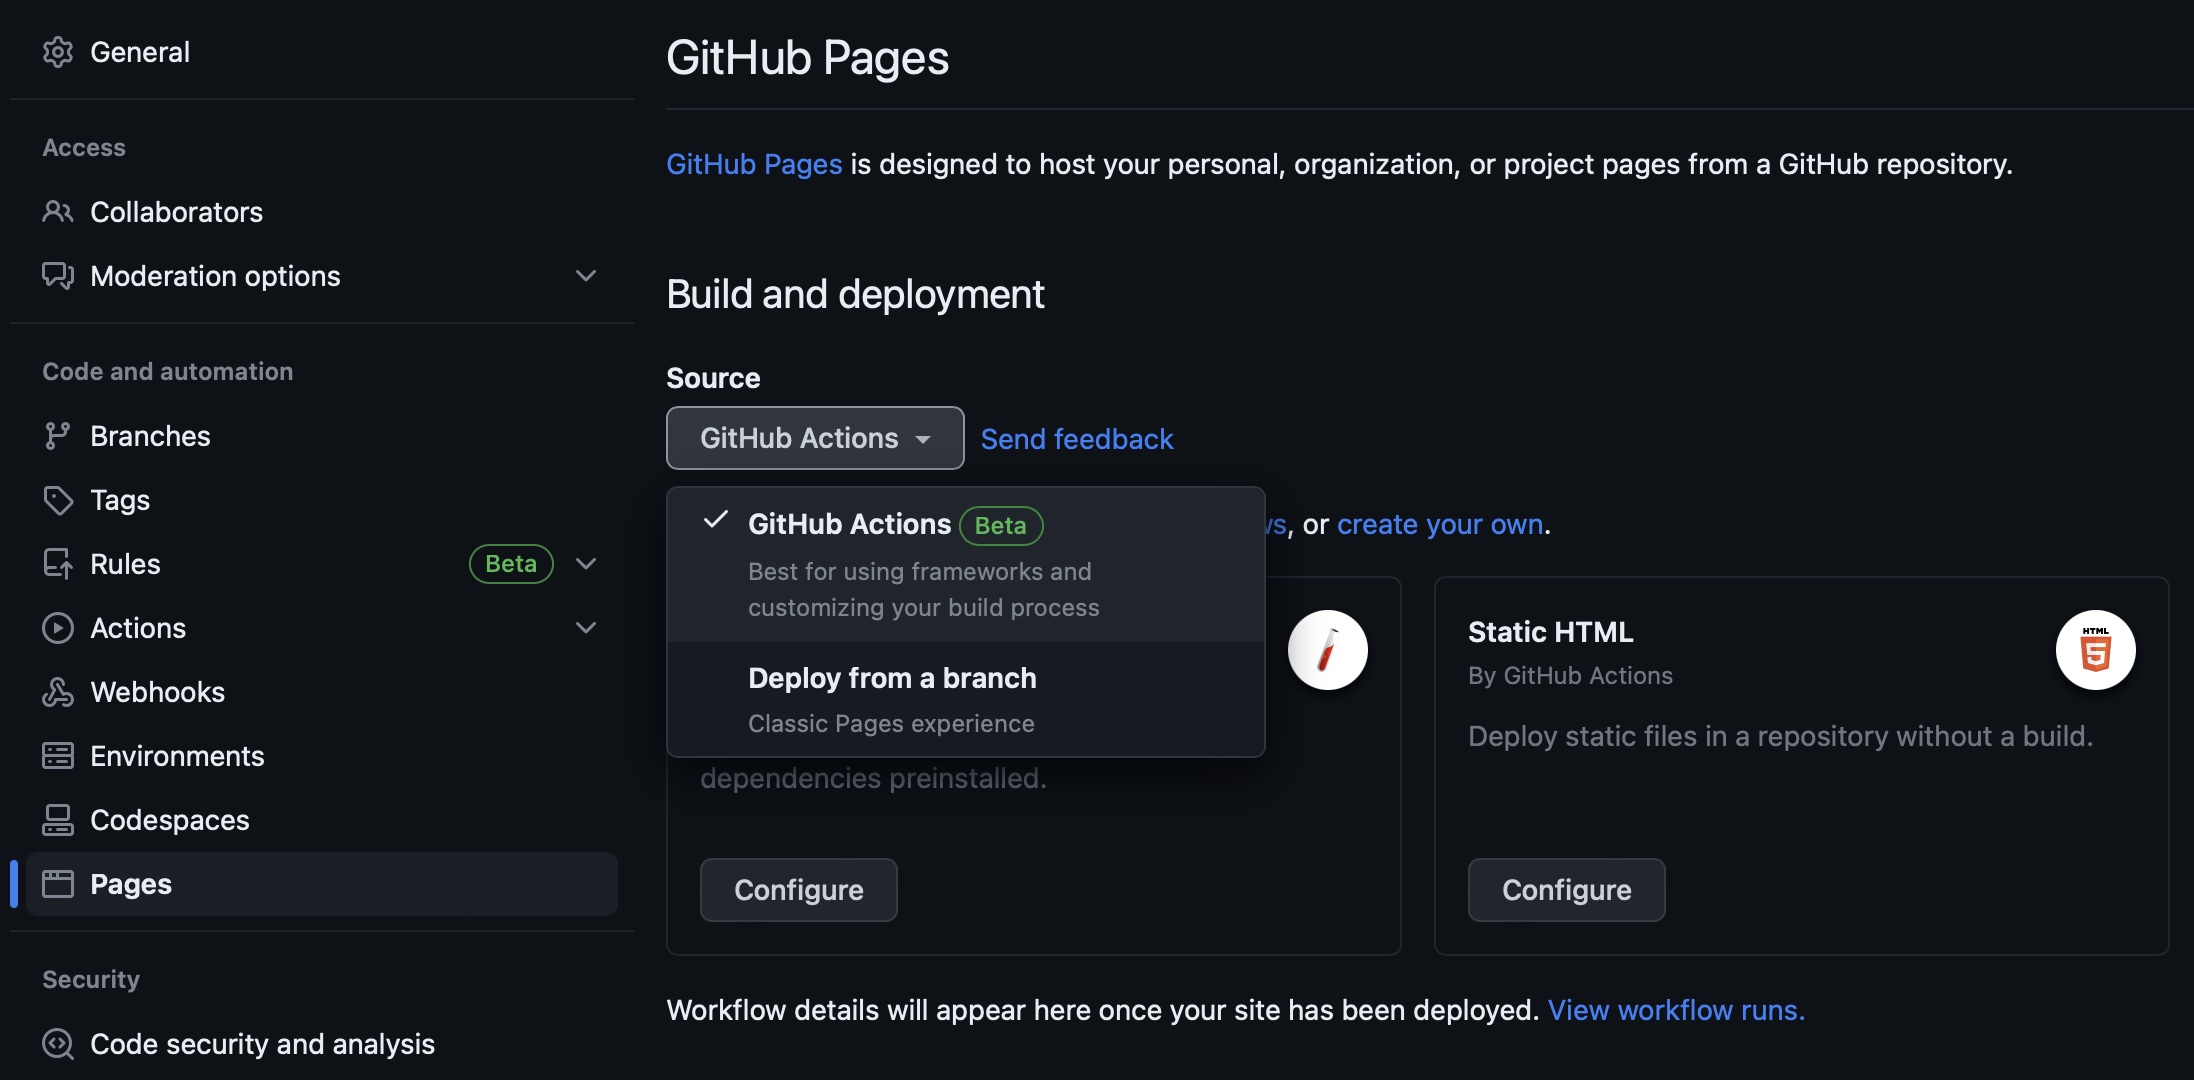The image size is (2194, 1080).
Task: Expand the Rules section chevron
Action: [x=586, y=564]
